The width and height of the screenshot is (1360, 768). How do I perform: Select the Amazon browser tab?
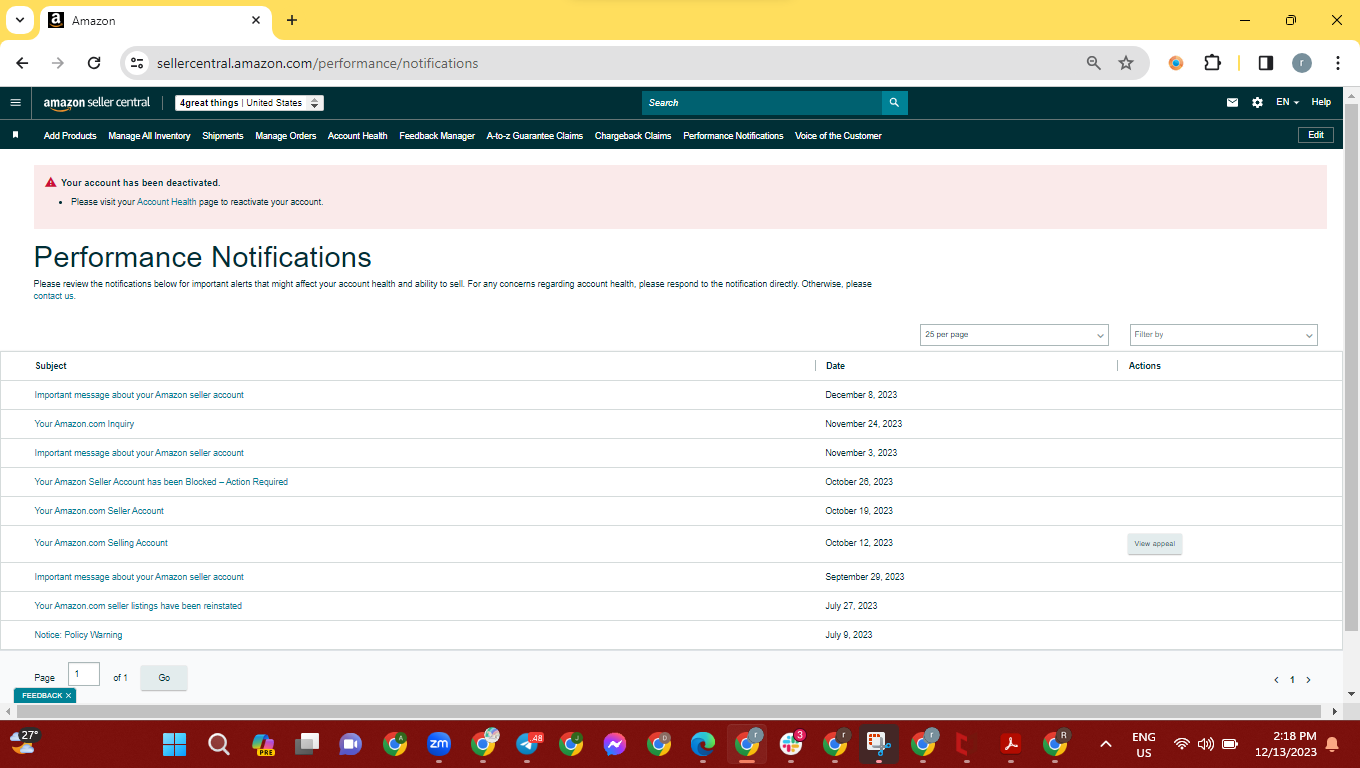tap(155, 20)
